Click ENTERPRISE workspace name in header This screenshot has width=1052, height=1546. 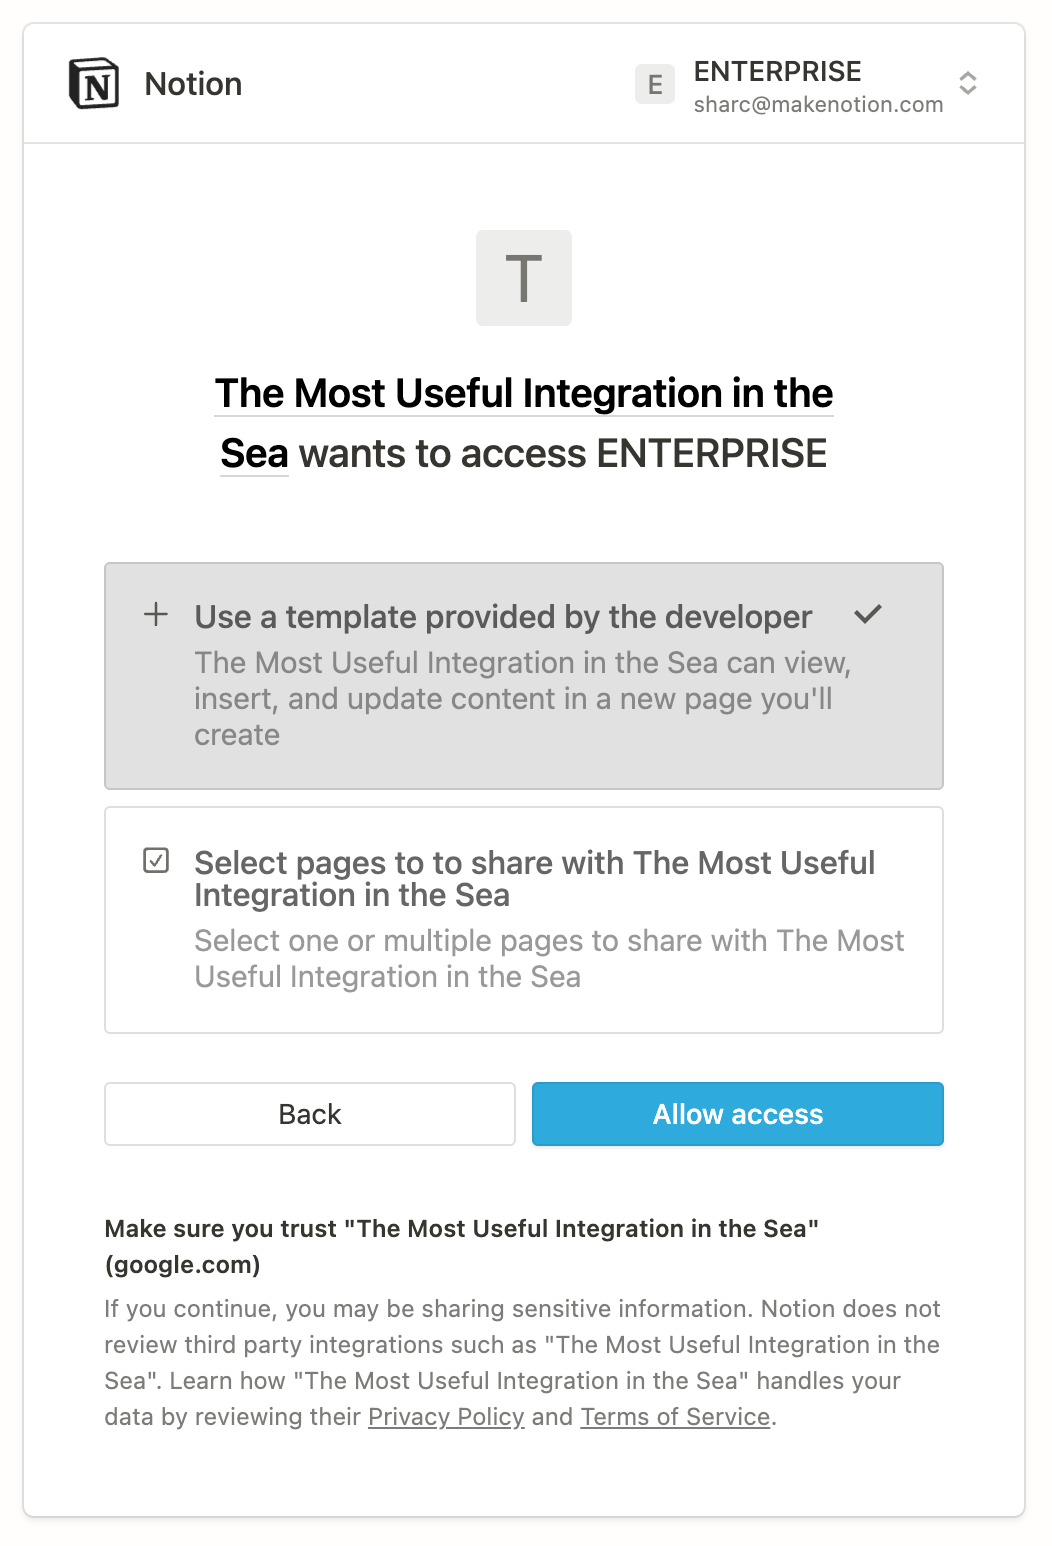778,71
